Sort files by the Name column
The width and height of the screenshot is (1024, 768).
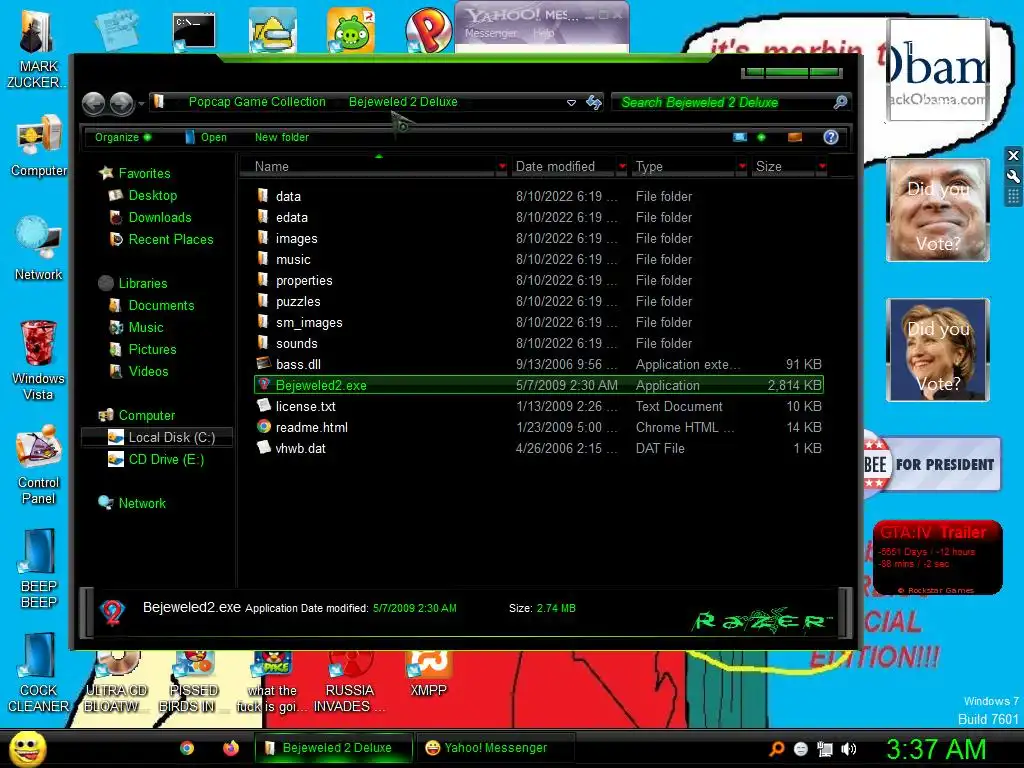tap(369, 167)
